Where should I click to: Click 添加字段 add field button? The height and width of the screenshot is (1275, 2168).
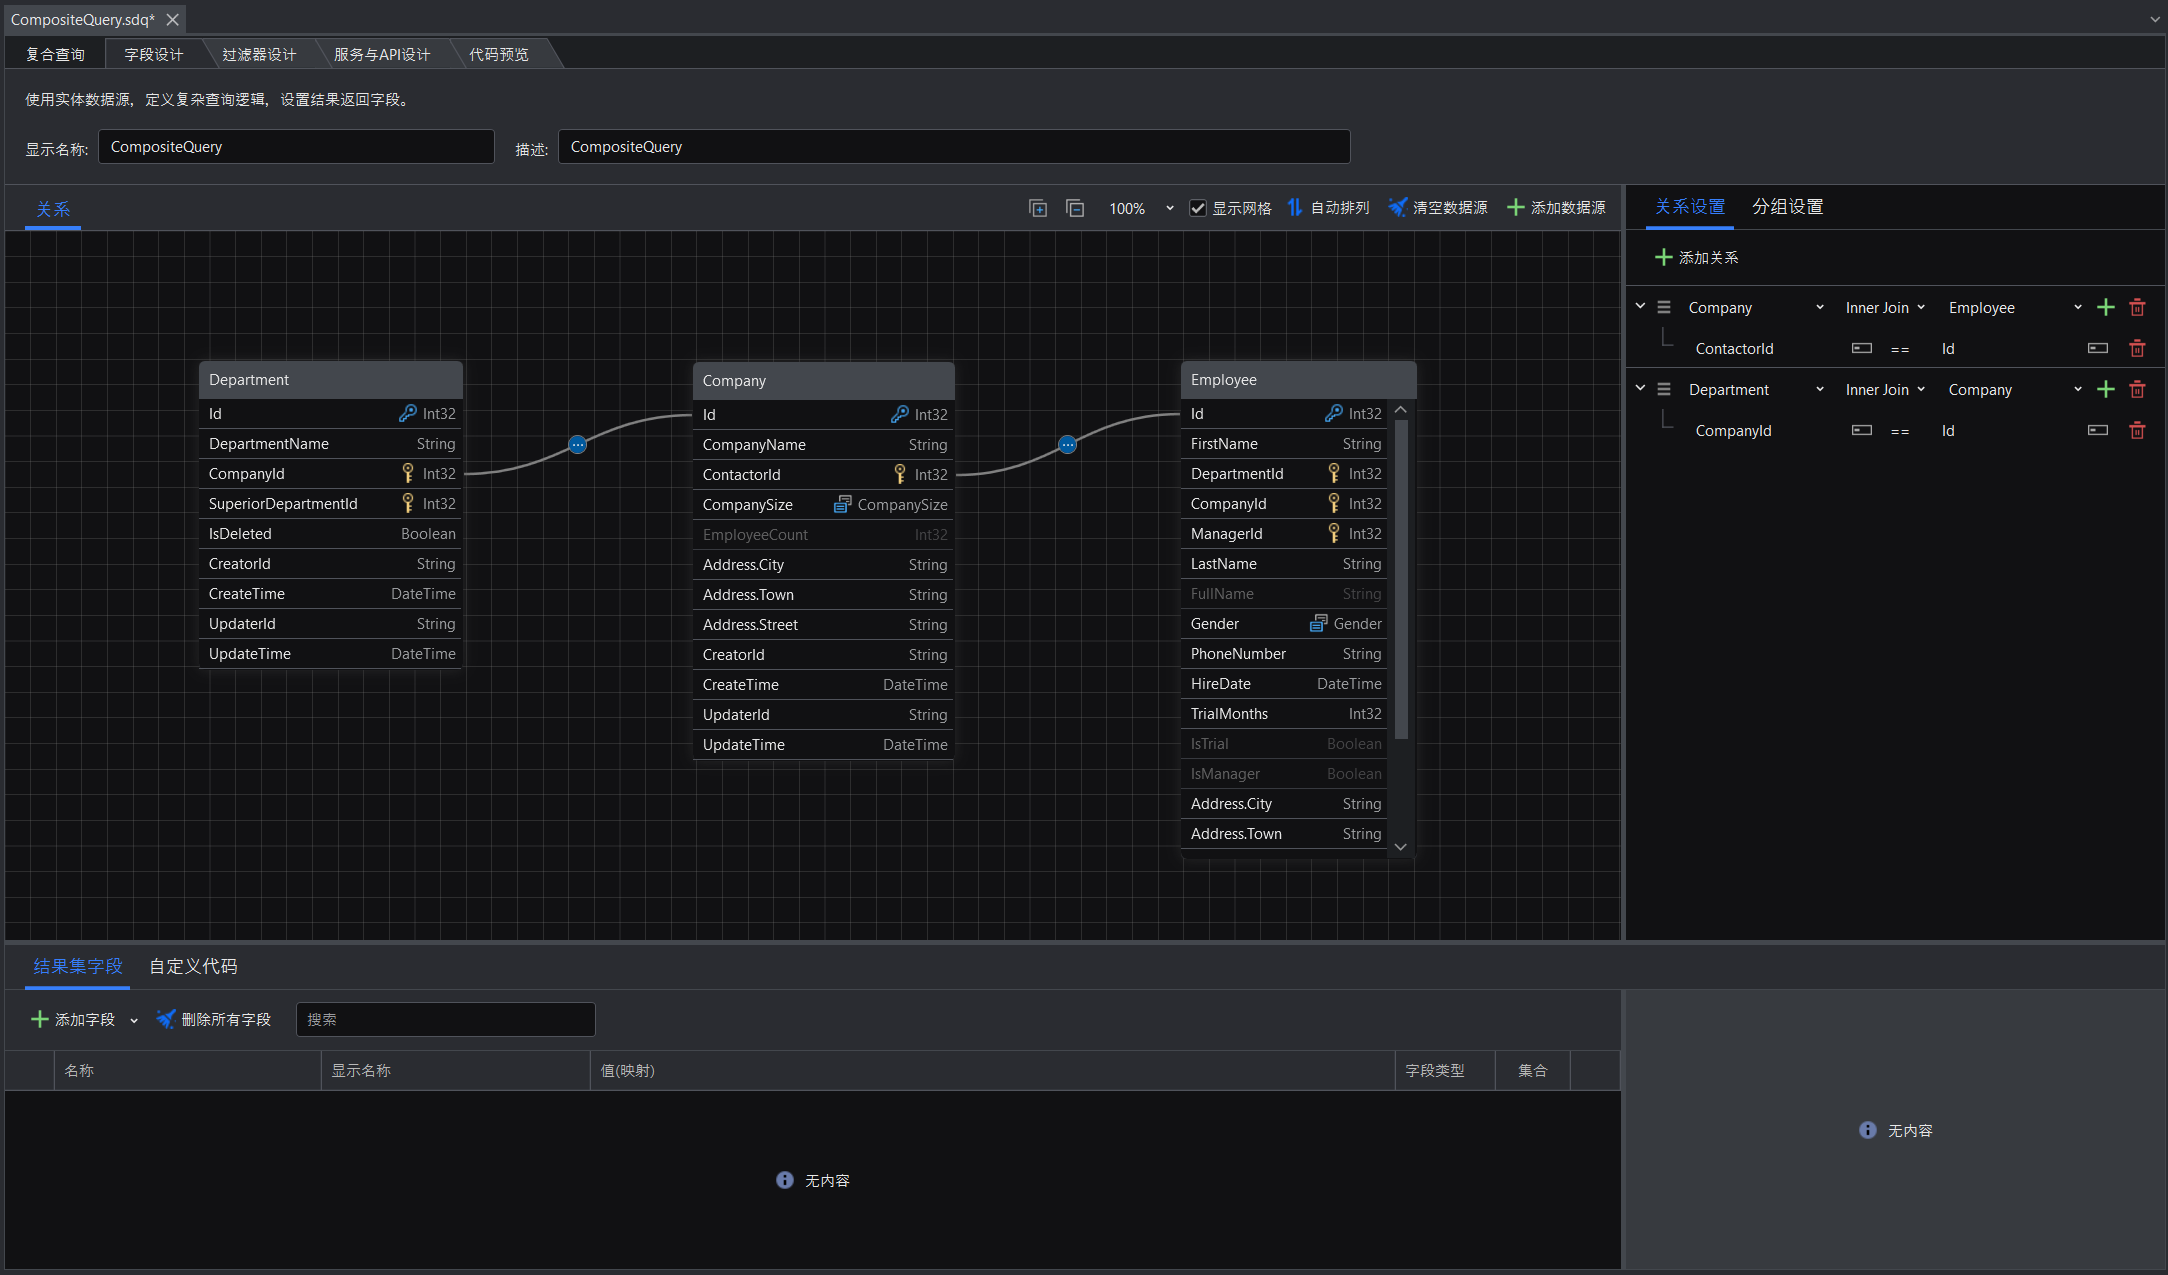click(x=73, y=1020)
